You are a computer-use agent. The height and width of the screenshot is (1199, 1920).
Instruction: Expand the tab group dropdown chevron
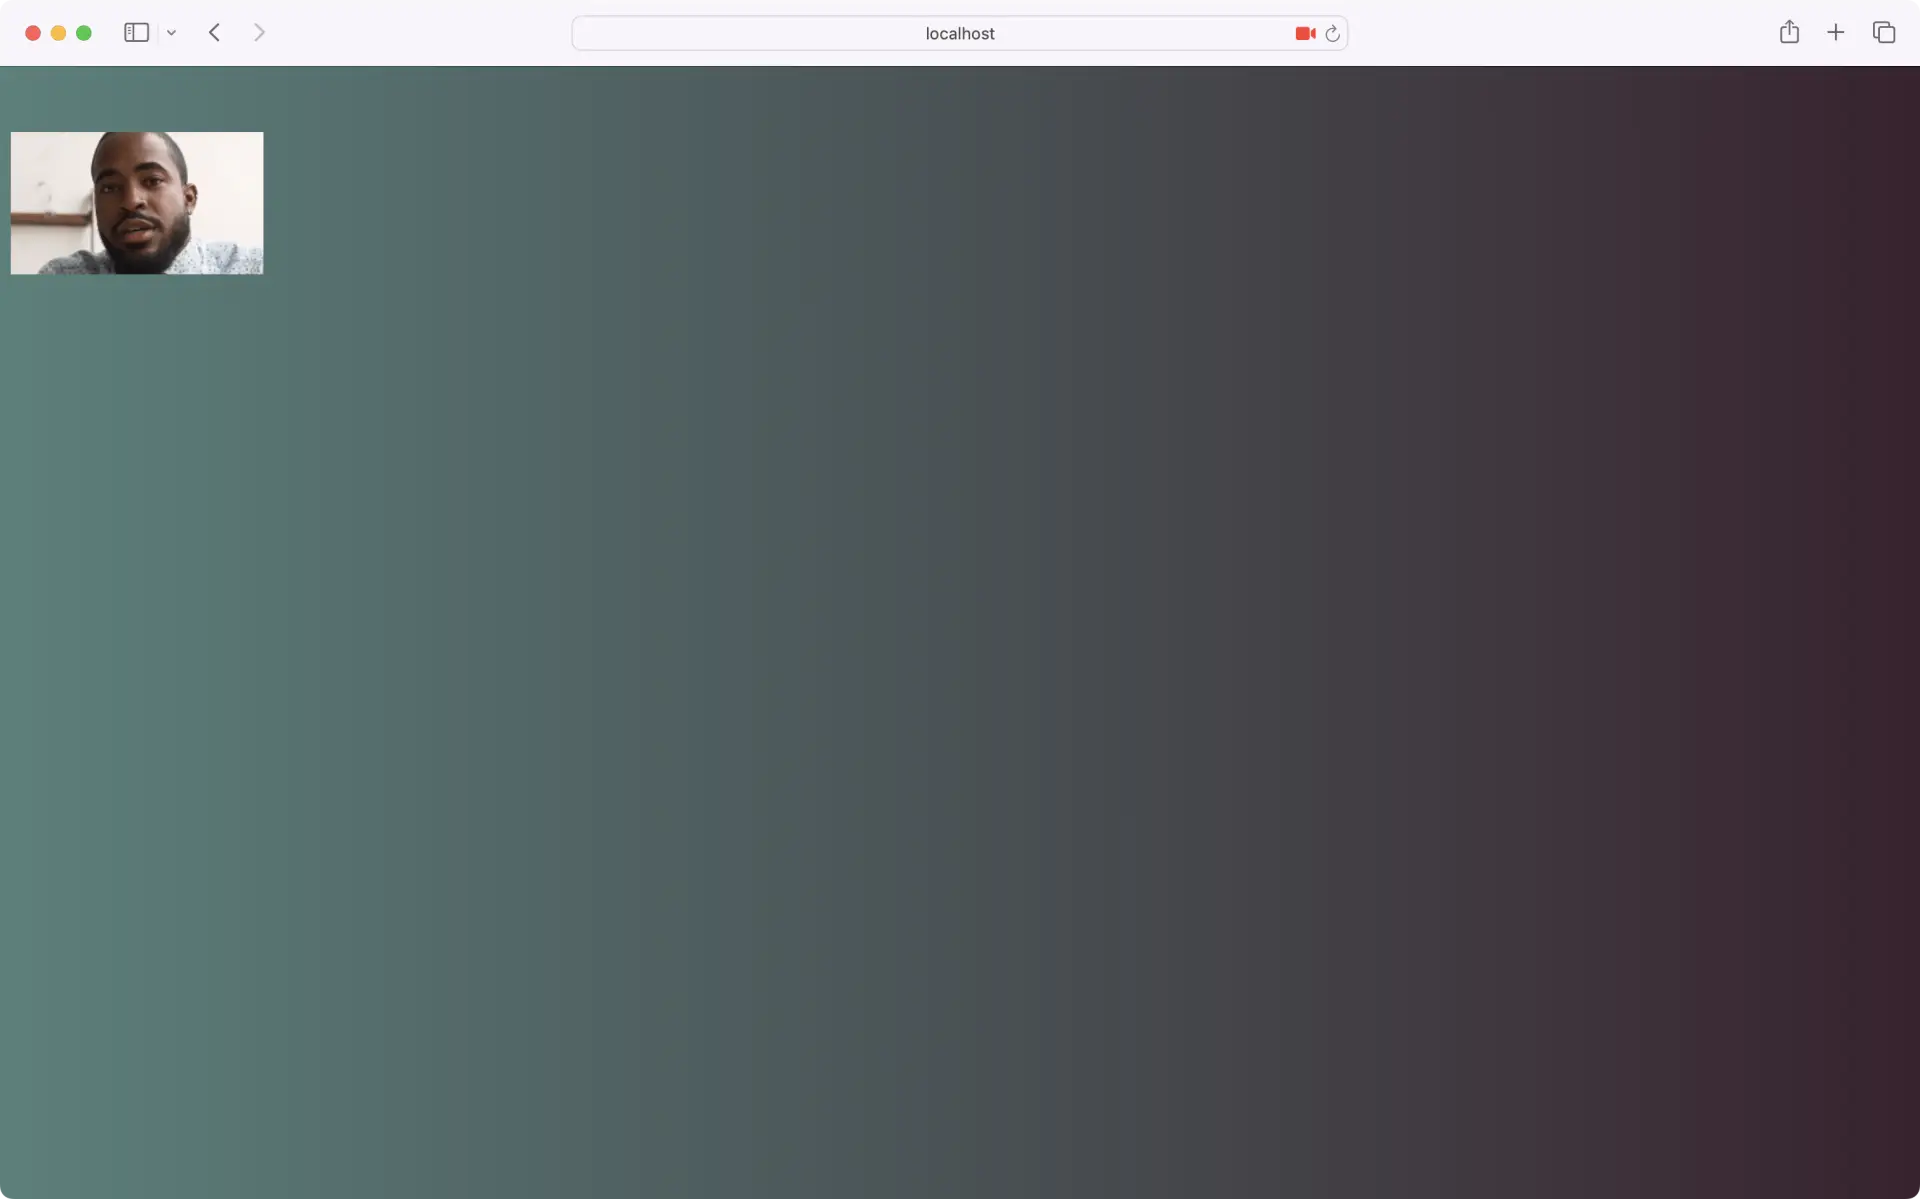point(172,33)
